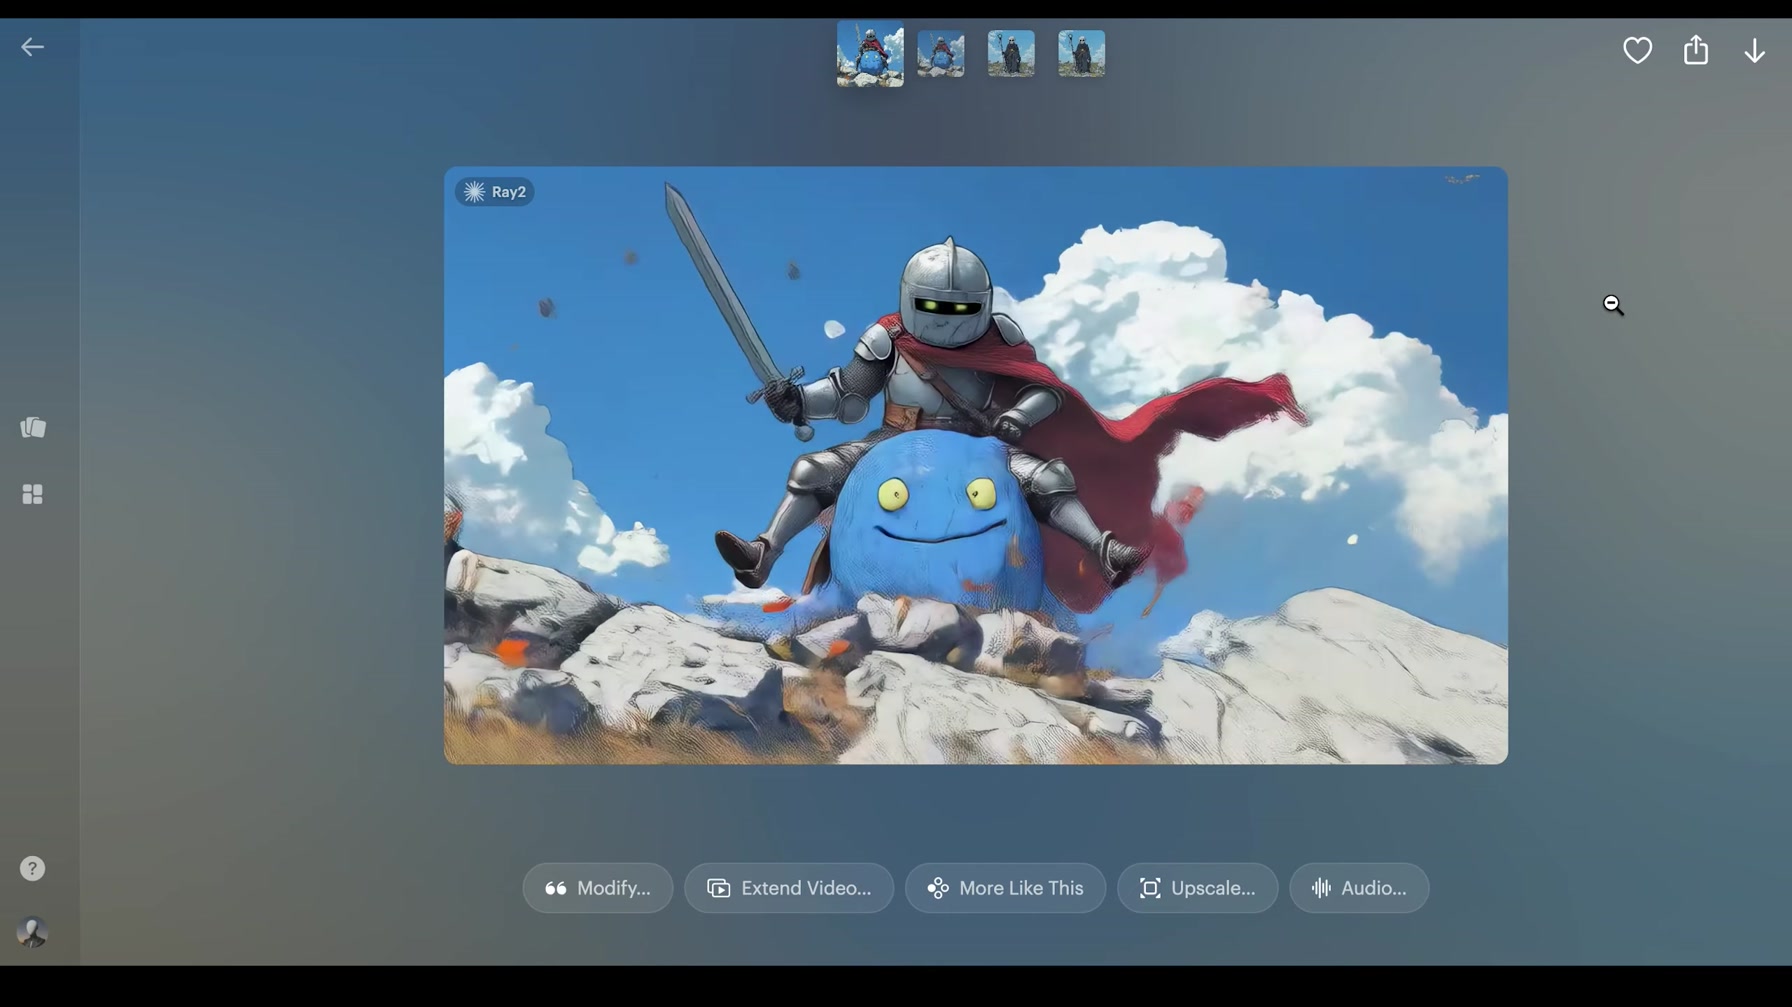Open the boards icon in the left sidebar
1792x1007 pixels.
tap(33, 428)
